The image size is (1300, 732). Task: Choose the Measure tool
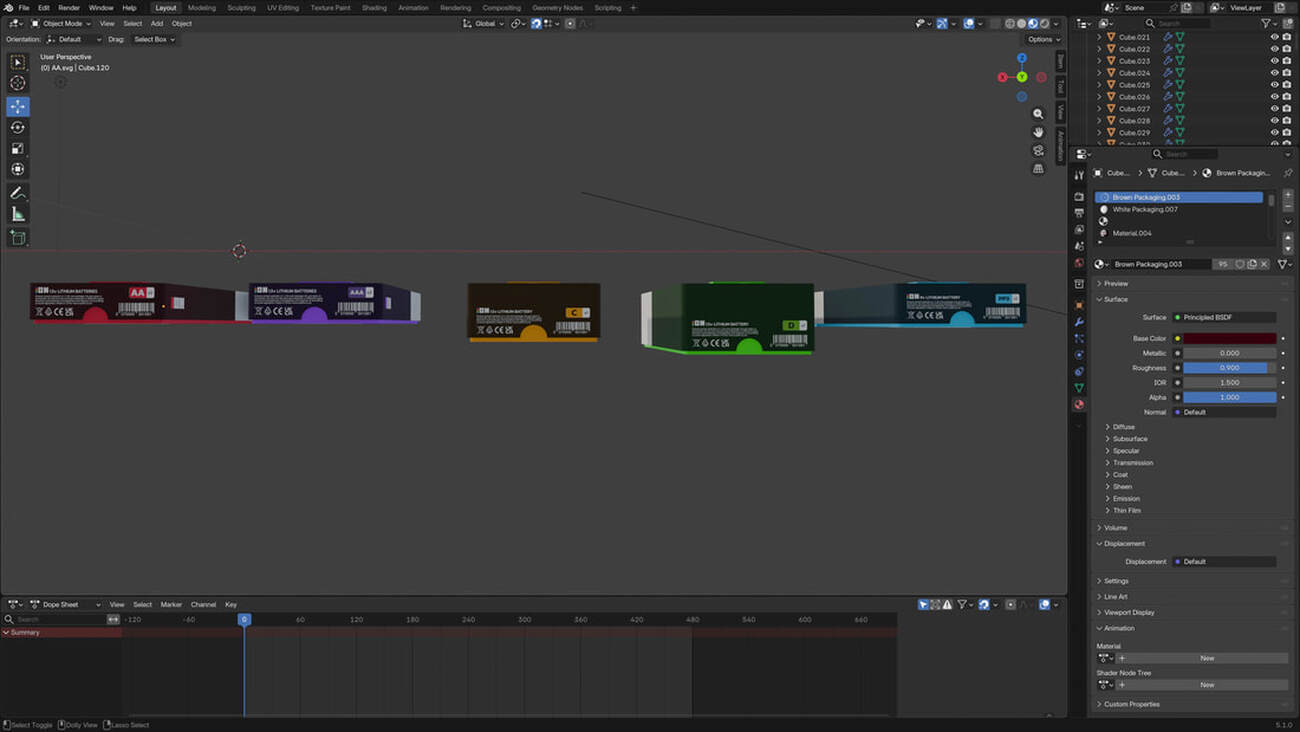18,214
